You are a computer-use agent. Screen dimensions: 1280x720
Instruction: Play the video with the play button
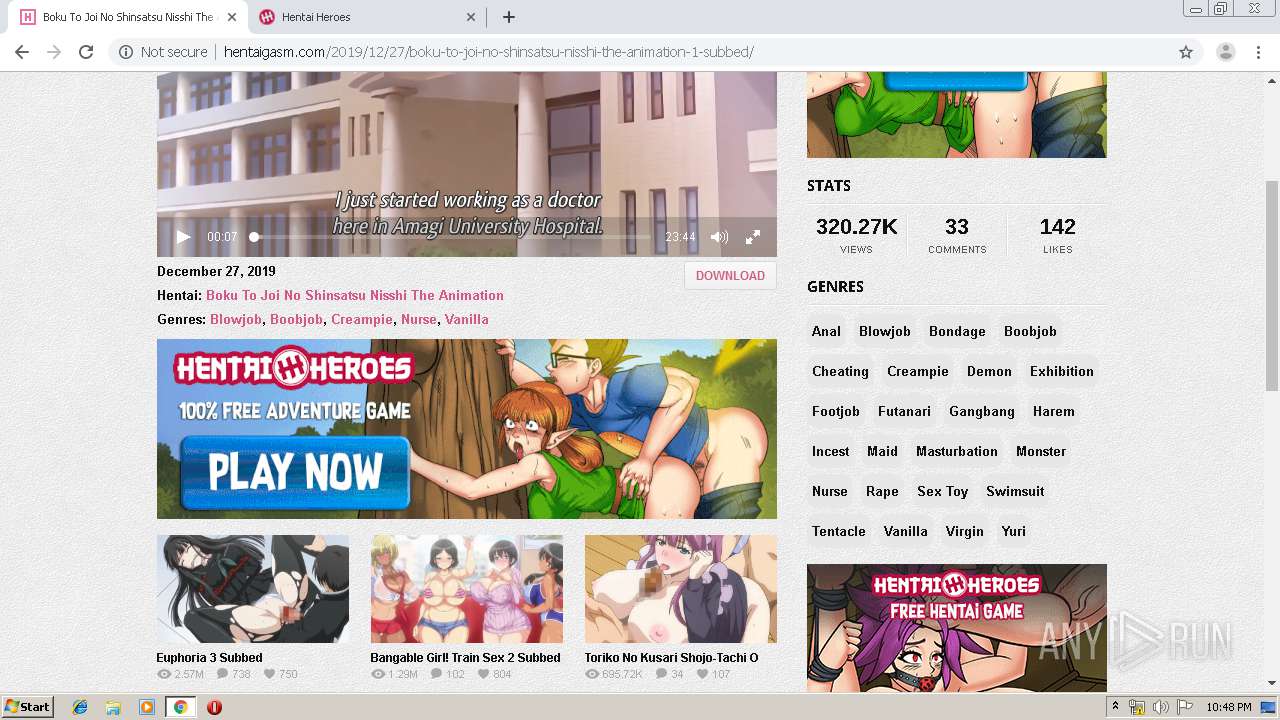[183, 237]
